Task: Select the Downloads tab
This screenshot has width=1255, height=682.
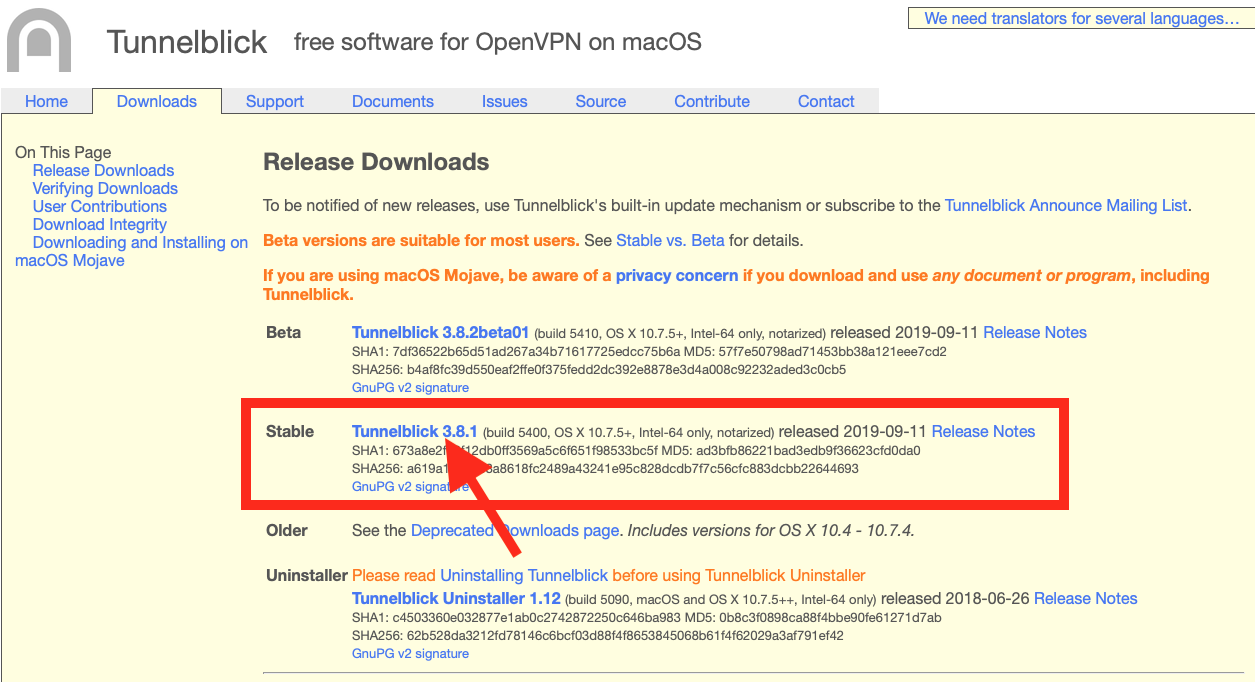Action: coord(157,101)
